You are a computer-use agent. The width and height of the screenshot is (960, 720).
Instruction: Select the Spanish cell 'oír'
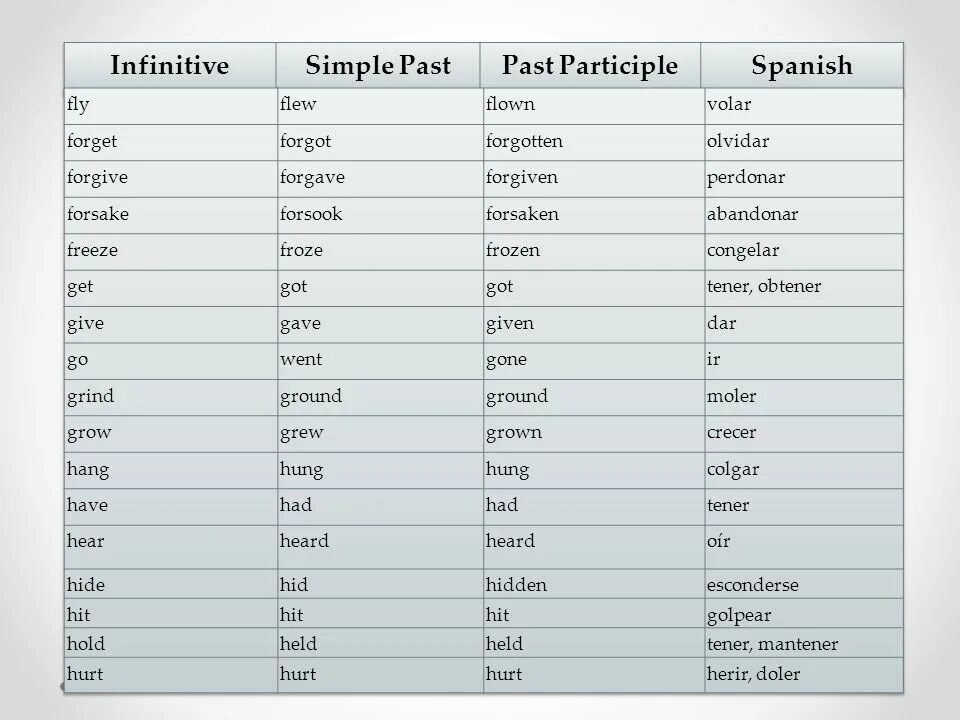coord(804,547)
